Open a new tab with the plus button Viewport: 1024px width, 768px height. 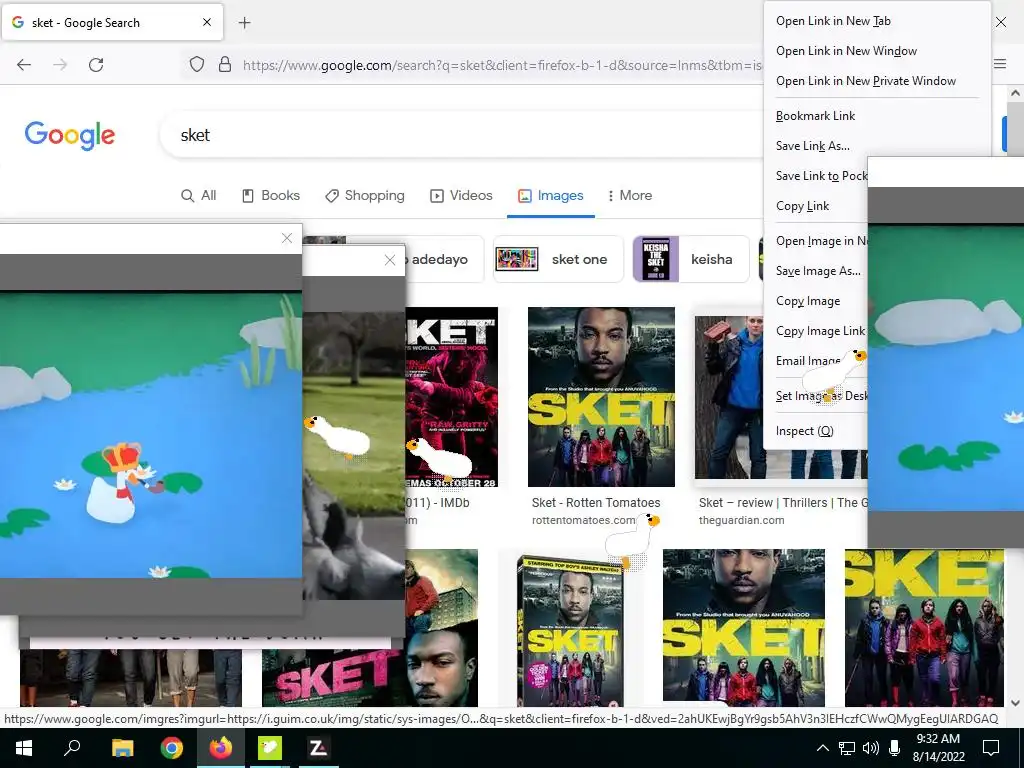coord(244,23)
